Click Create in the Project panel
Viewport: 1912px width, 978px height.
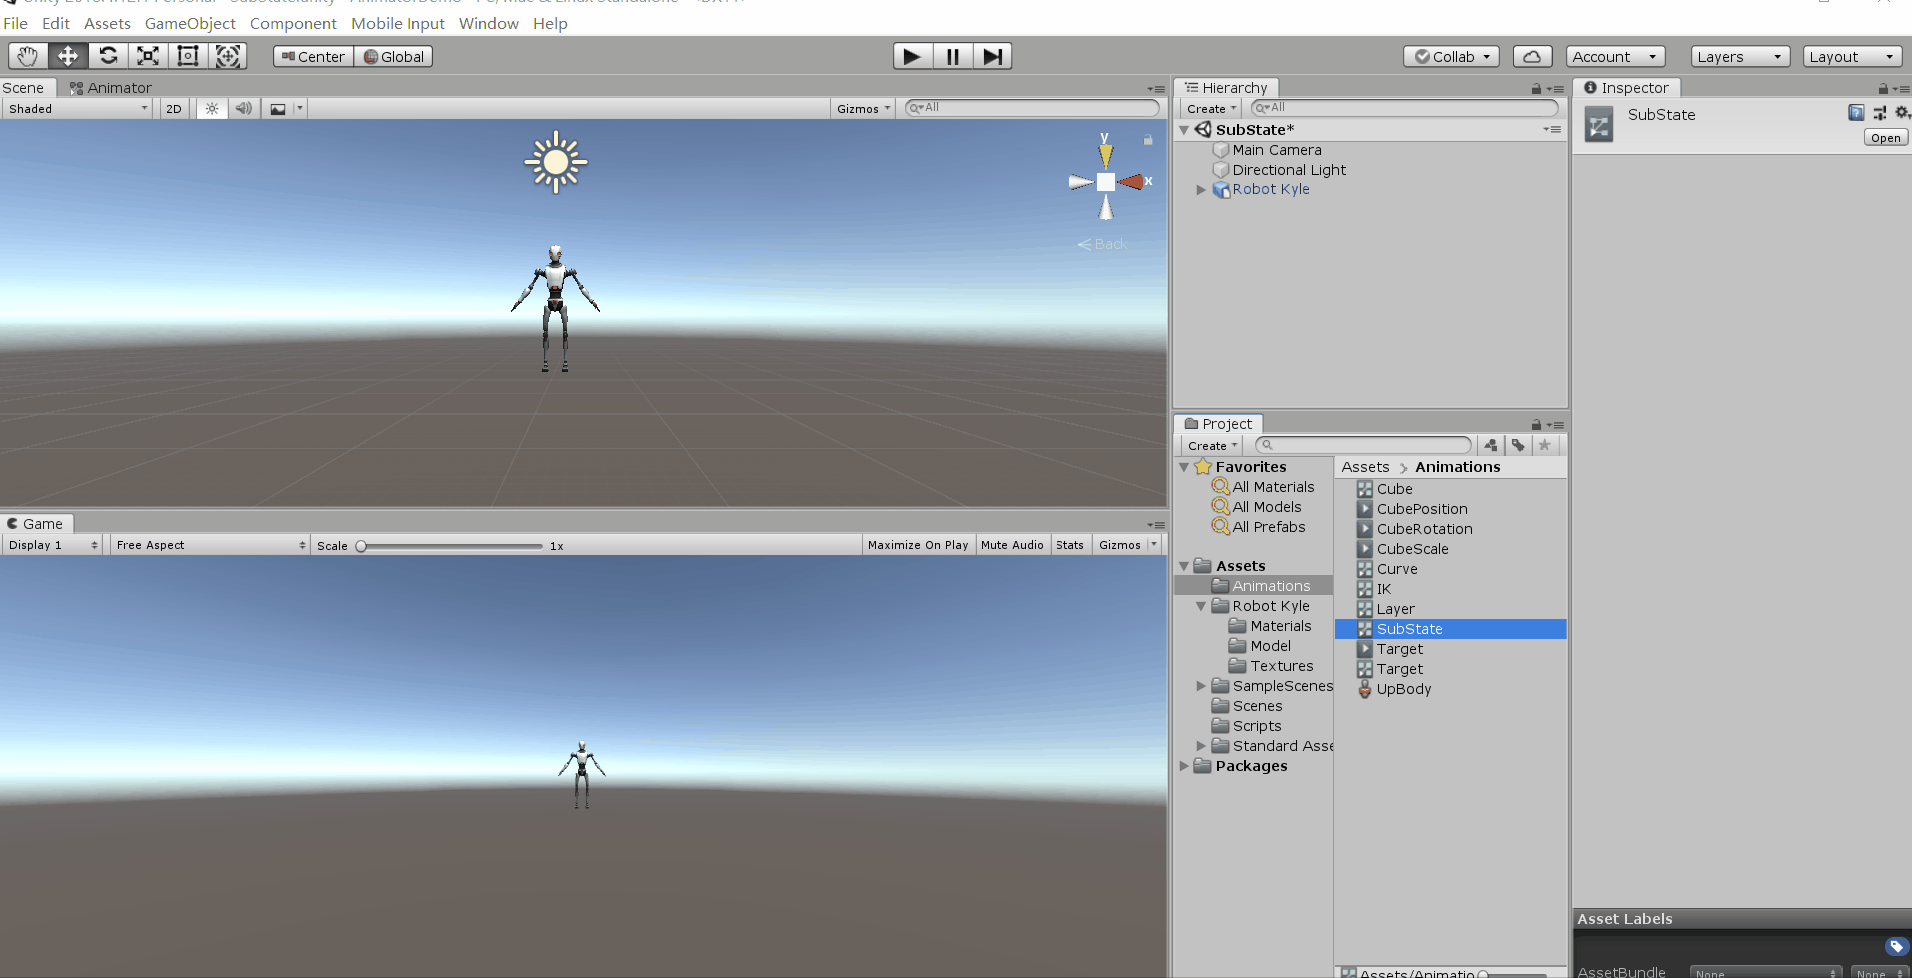1212,446
